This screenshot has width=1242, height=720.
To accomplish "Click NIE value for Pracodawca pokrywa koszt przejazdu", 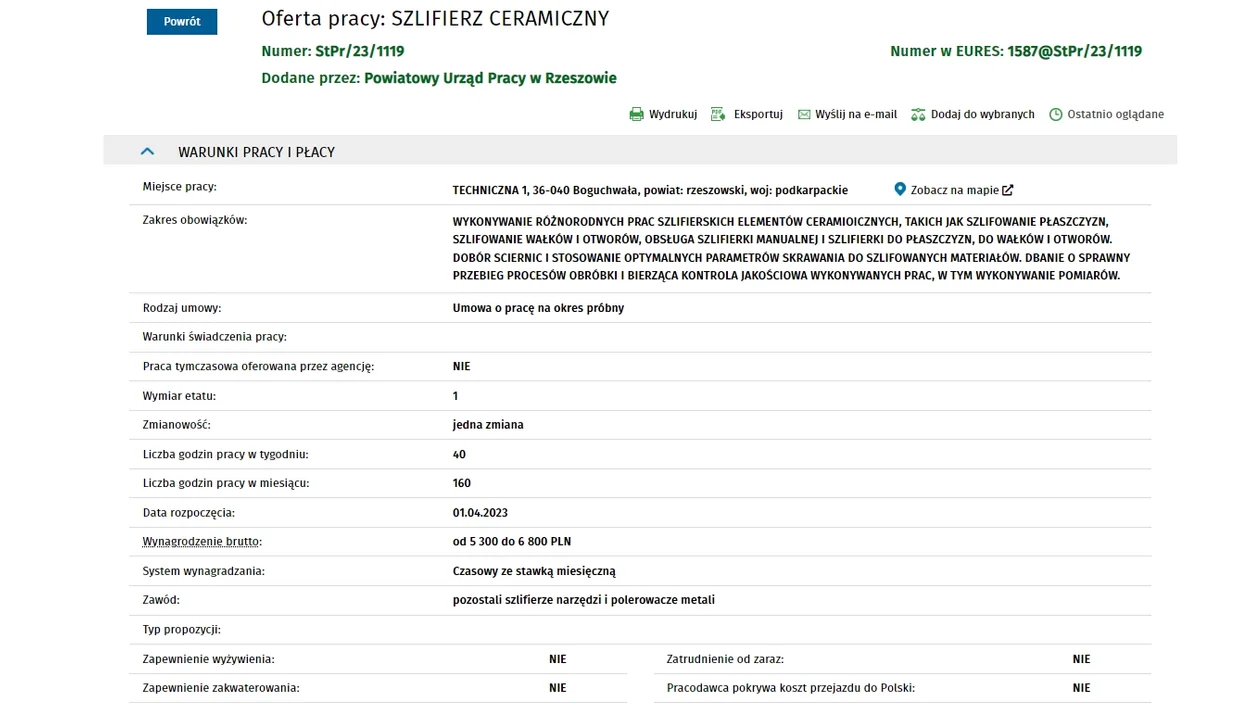I will coord(1081,688).
